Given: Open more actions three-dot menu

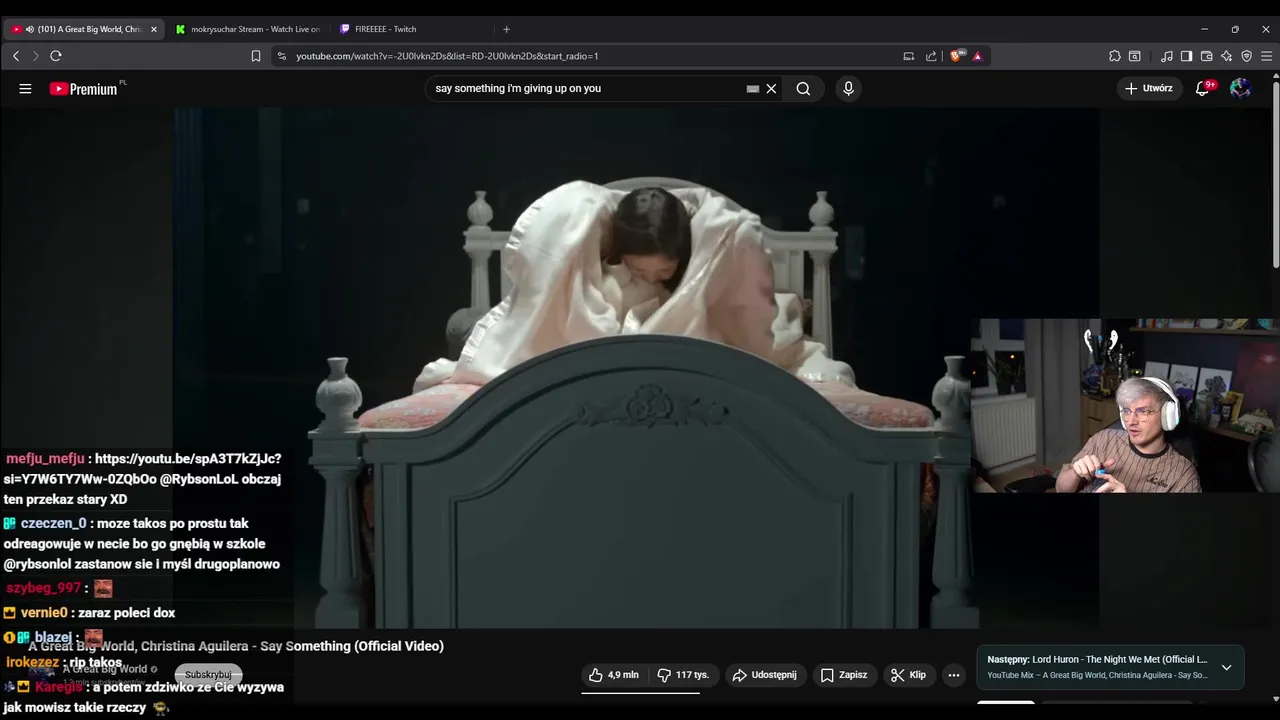Looking at the screenshot, I should coord(953,675).
